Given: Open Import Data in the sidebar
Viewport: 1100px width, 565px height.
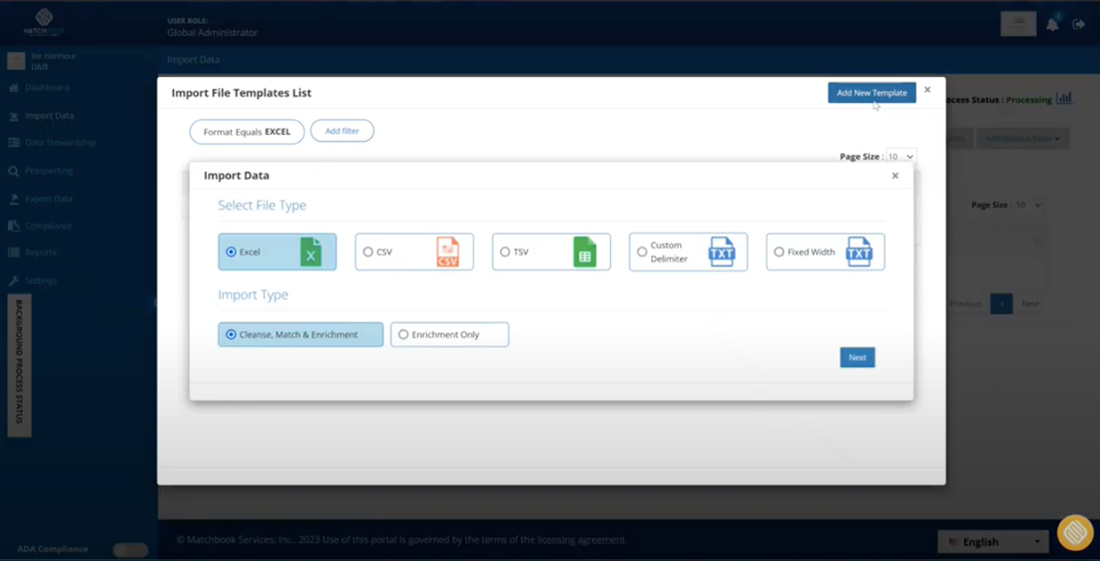Looking at the screenshot, I should click(x=49, y=116).
